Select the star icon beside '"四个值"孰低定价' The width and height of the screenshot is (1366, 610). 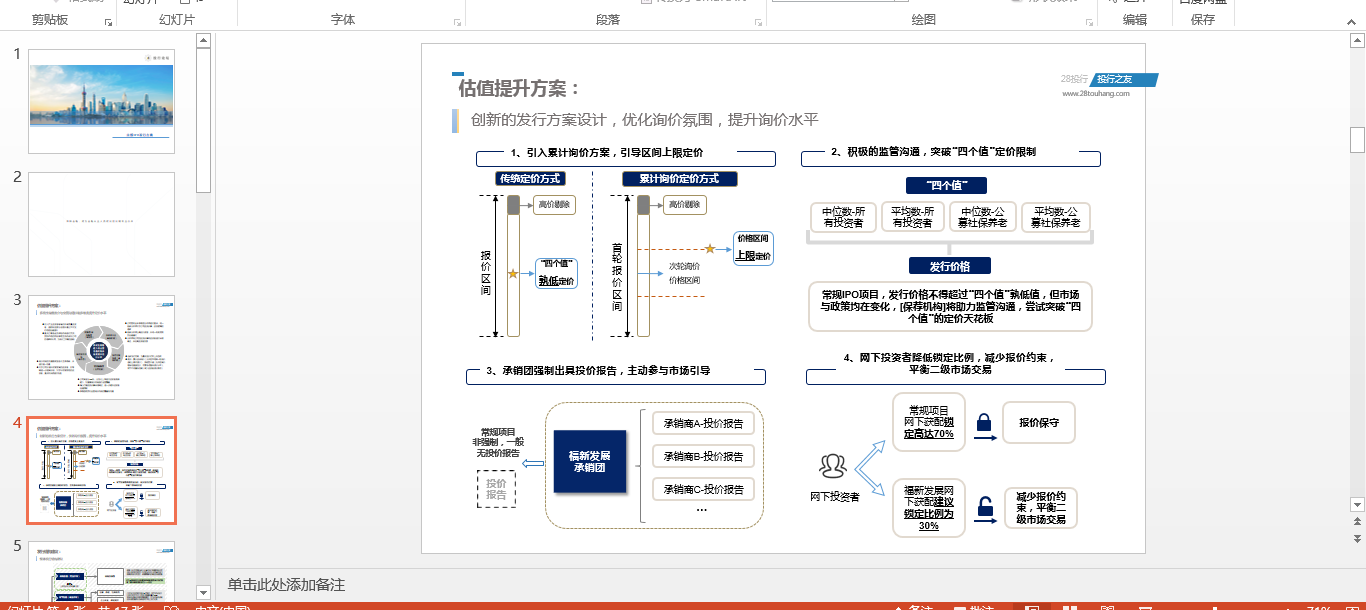[513, 273]
